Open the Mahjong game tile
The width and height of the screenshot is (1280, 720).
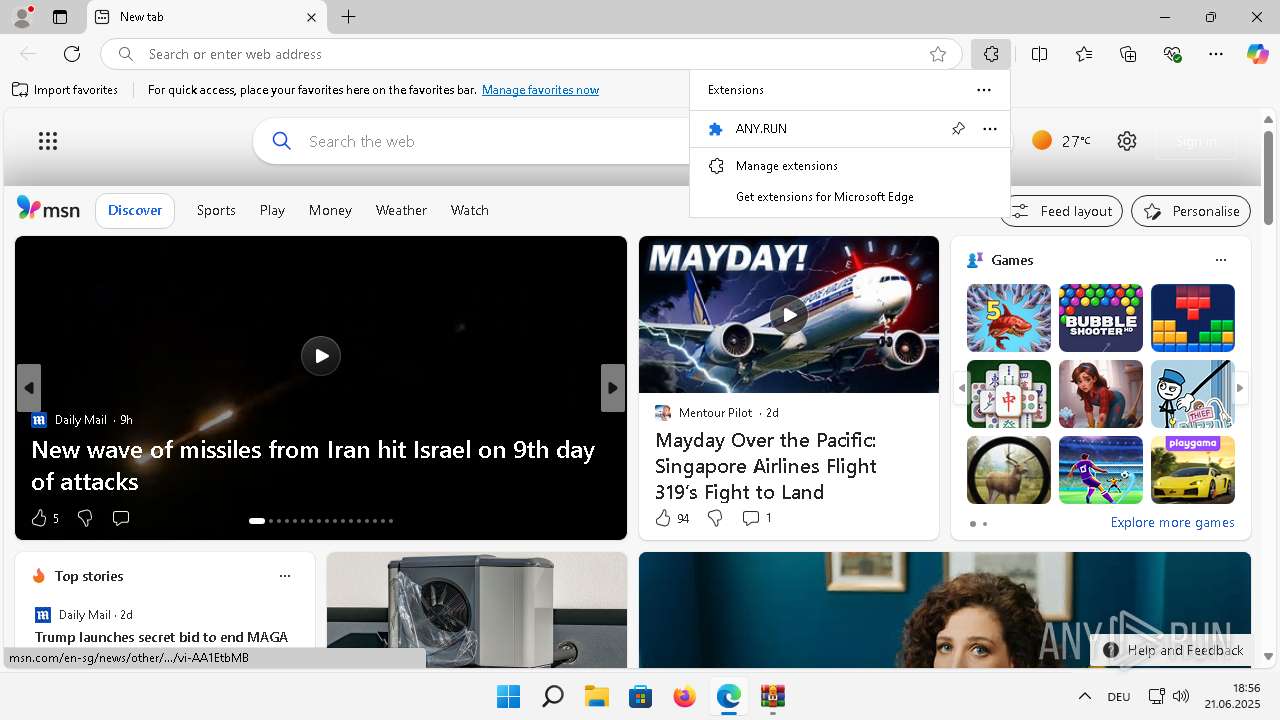(x=1009, y=394)
